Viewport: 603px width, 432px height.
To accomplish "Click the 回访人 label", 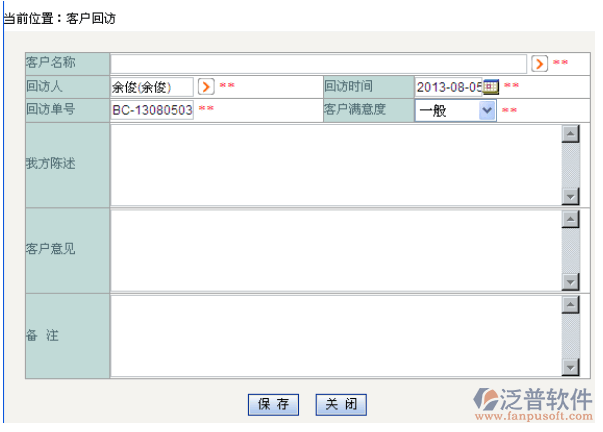I will pyautogui.click(x=45, y=86).
